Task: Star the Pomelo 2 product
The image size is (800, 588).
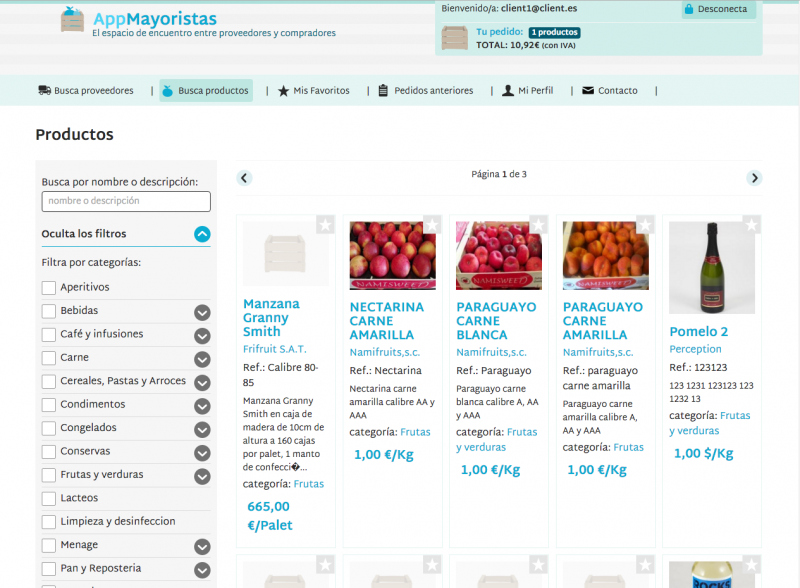Action: pos(752,225)
